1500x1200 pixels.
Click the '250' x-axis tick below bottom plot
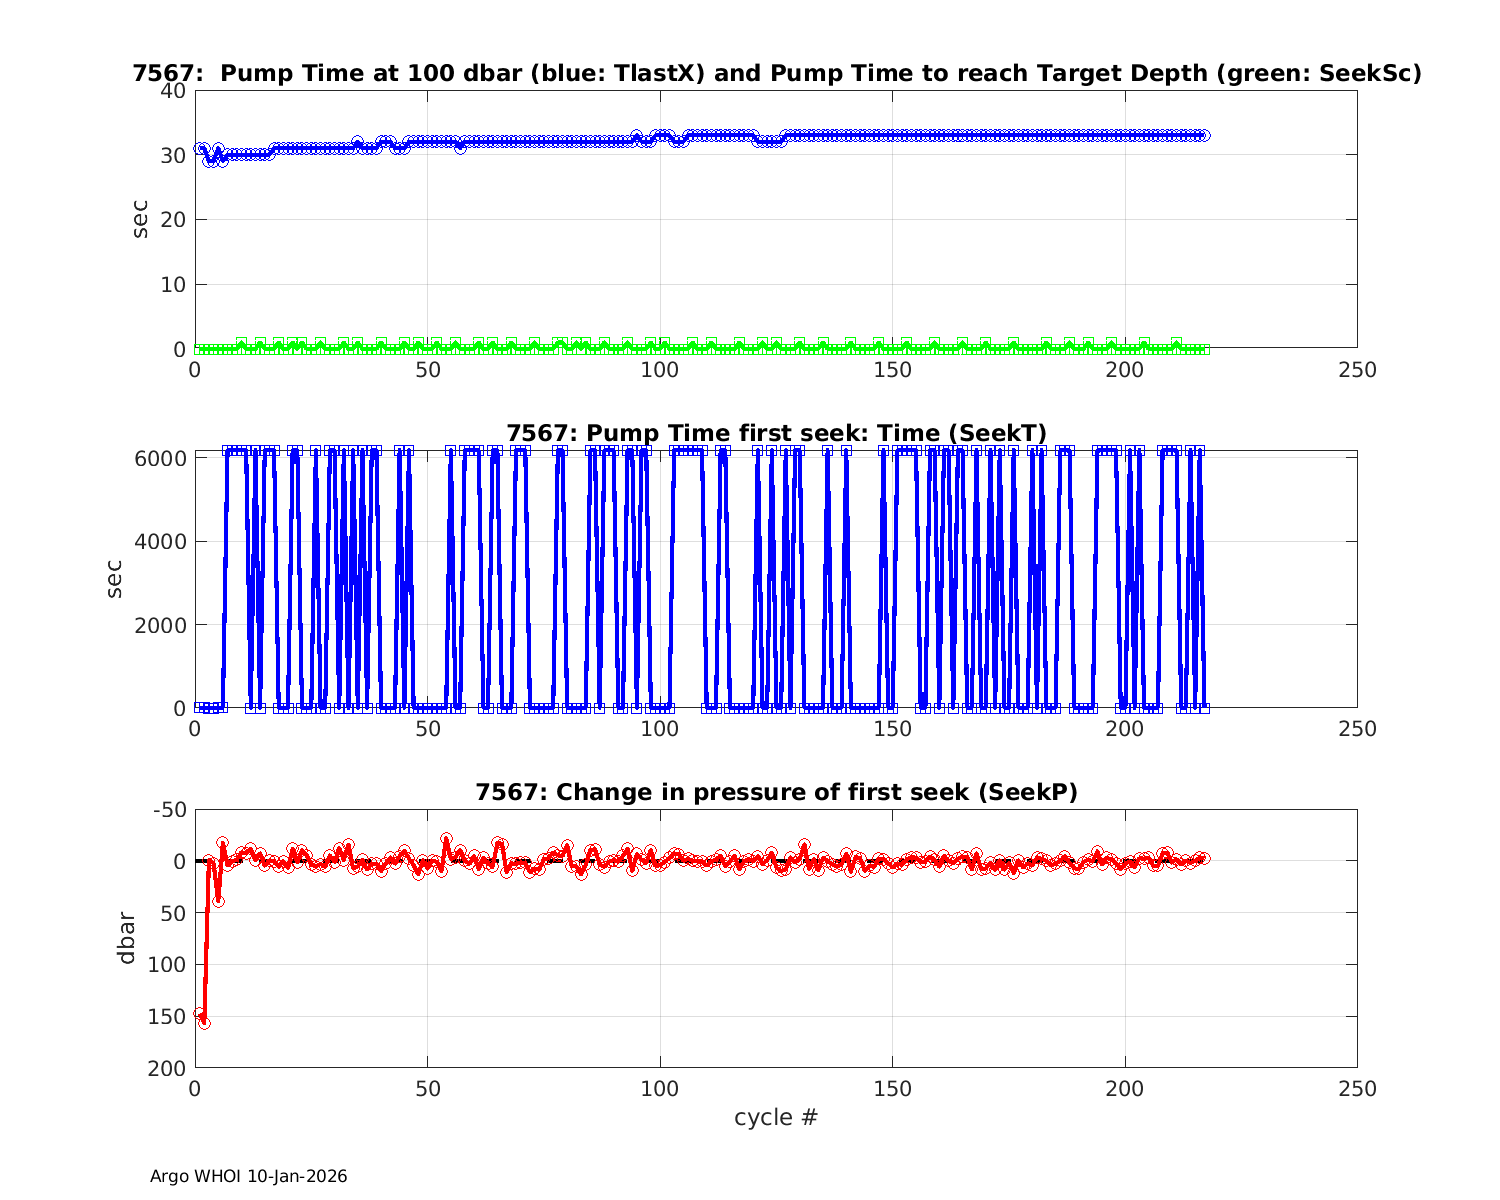click(1357, 1088)
